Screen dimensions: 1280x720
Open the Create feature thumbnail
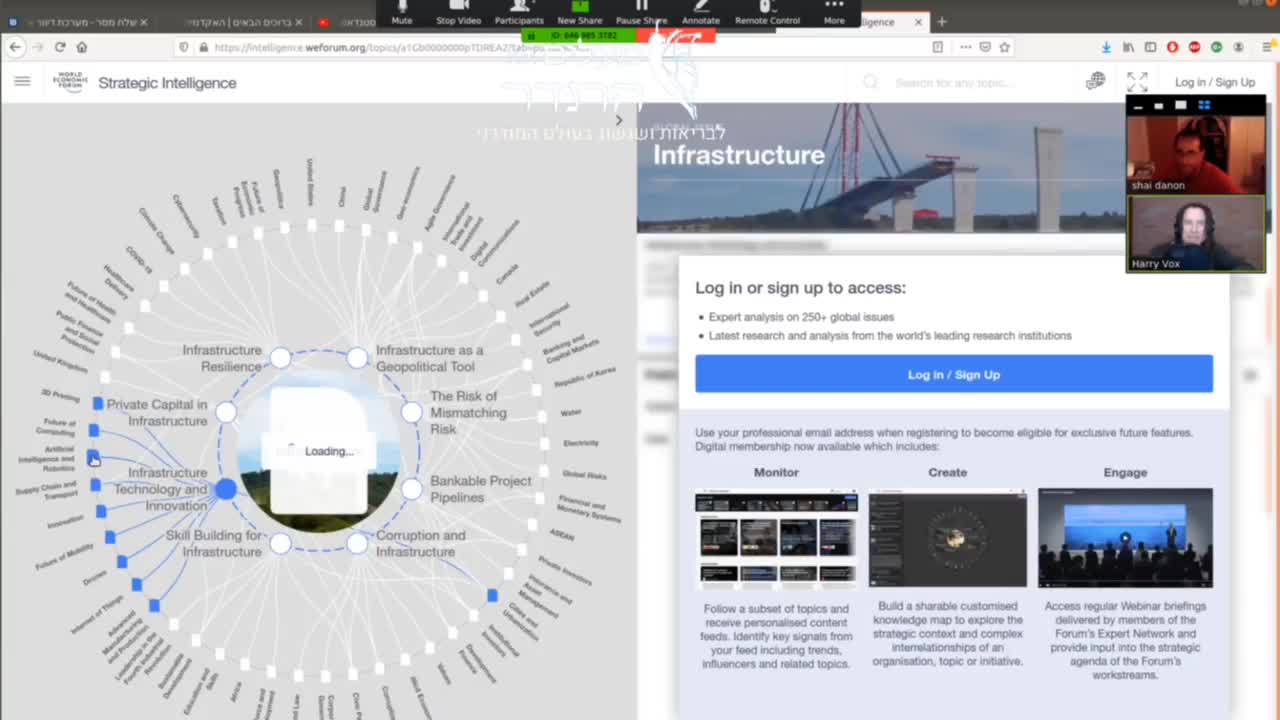click(947, 537)
